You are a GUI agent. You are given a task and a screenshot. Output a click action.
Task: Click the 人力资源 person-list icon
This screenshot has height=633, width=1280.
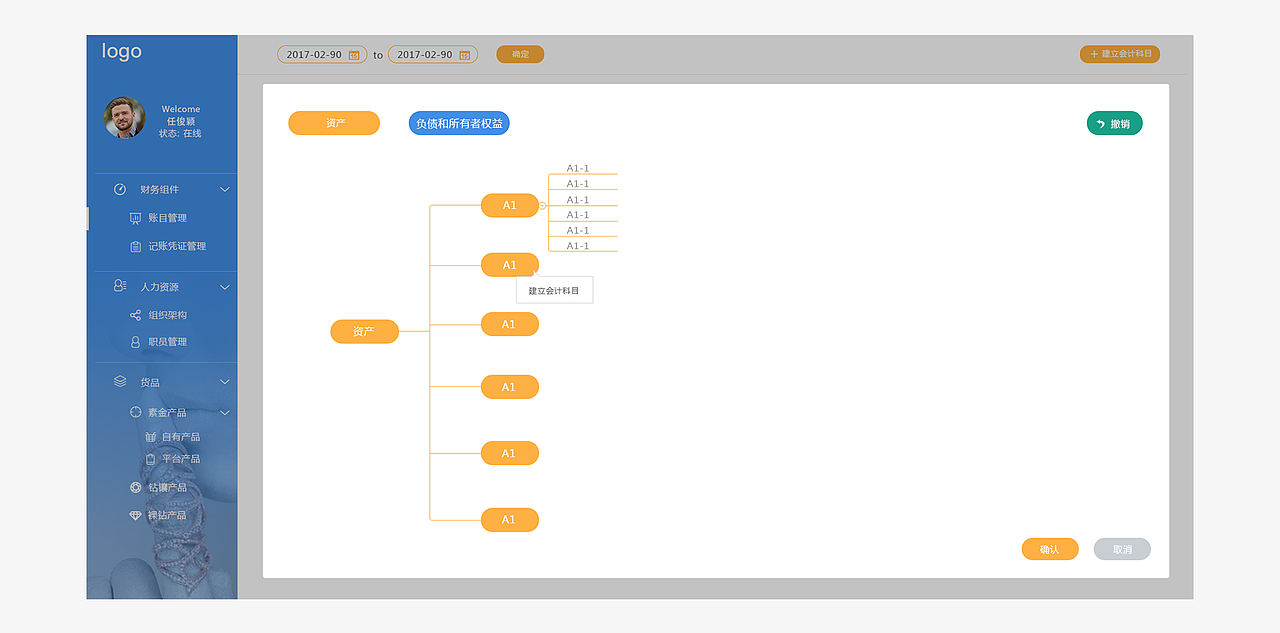pyautogui.click(x=120, y=286)
